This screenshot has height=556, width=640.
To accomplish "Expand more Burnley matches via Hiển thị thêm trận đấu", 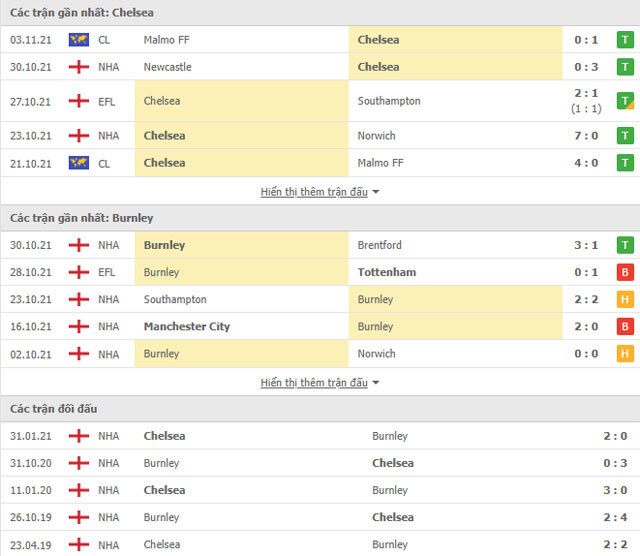I will [x=314, y=382].
